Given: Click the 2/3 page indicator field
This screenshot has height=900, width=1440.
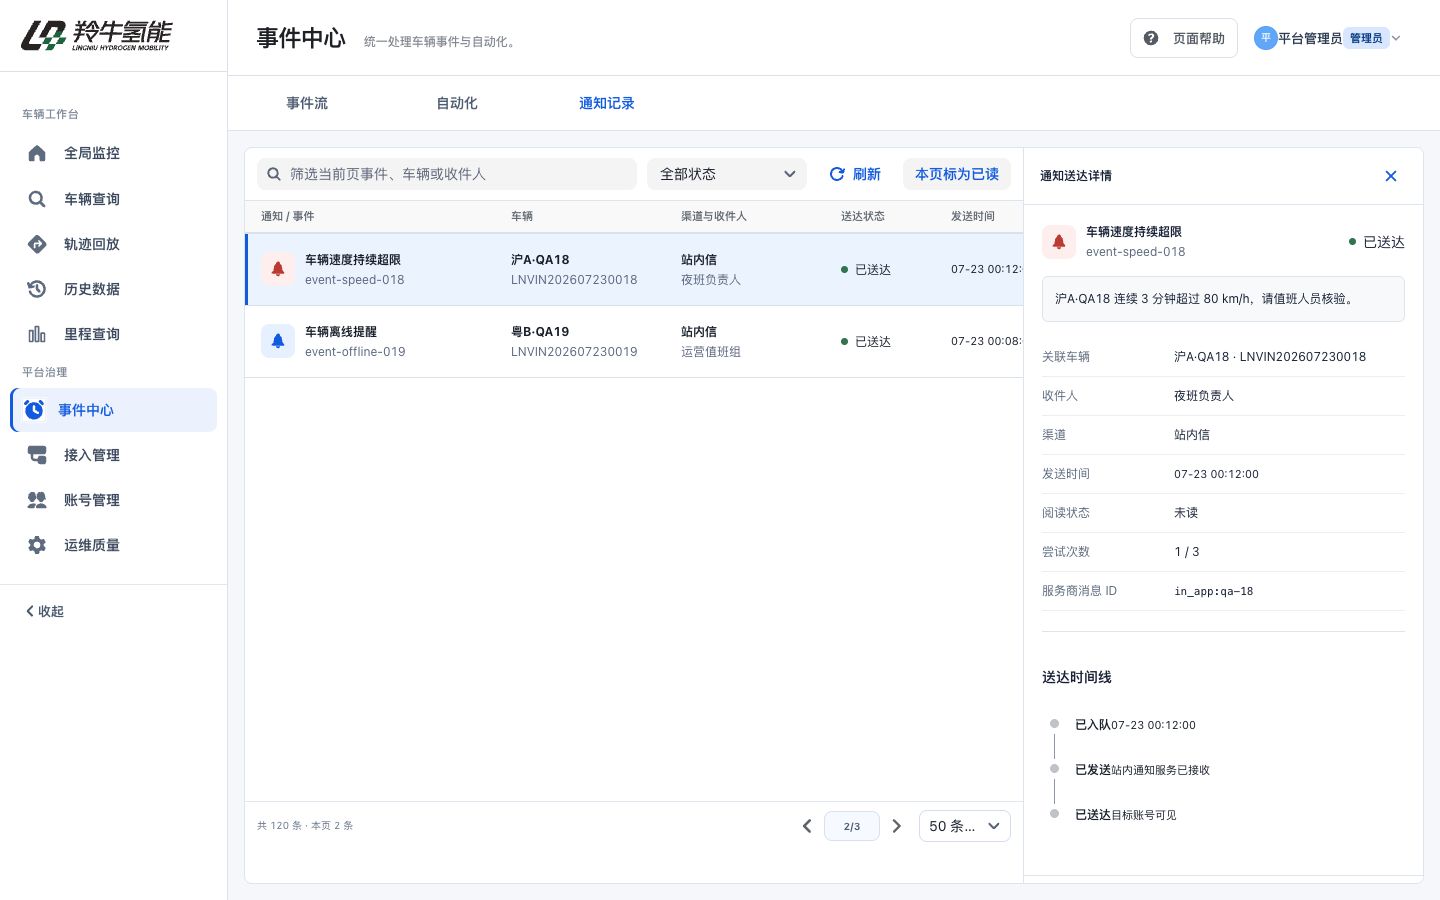Looking at the screenshot, I should click(x=852, y=826).
